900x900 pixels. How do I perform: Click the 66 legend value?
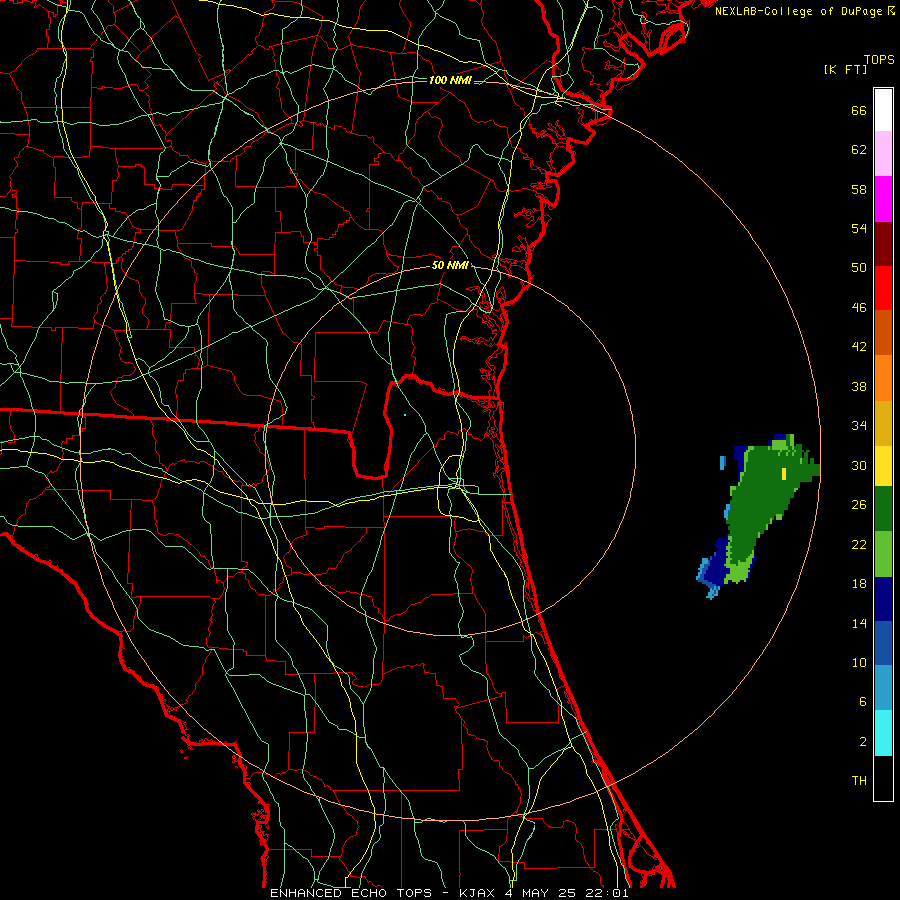pyautogui.click(x=859, y=111)
